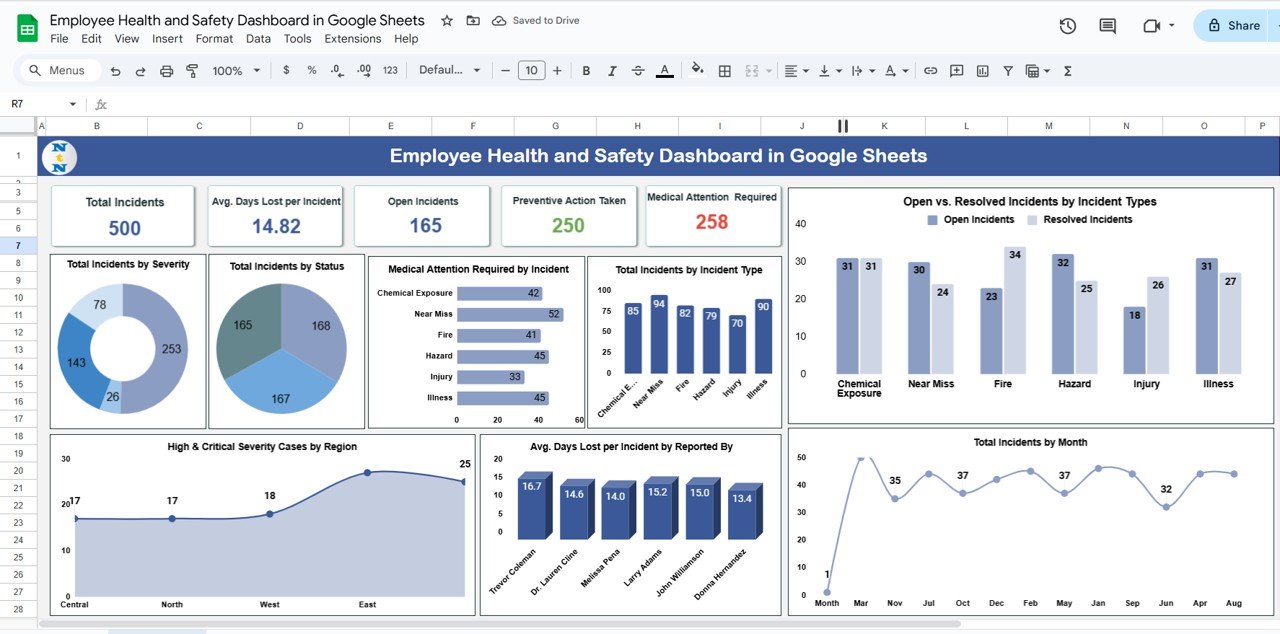Open the Borders tool
This screenshot has height=634, width=1280.
point(725,71)
